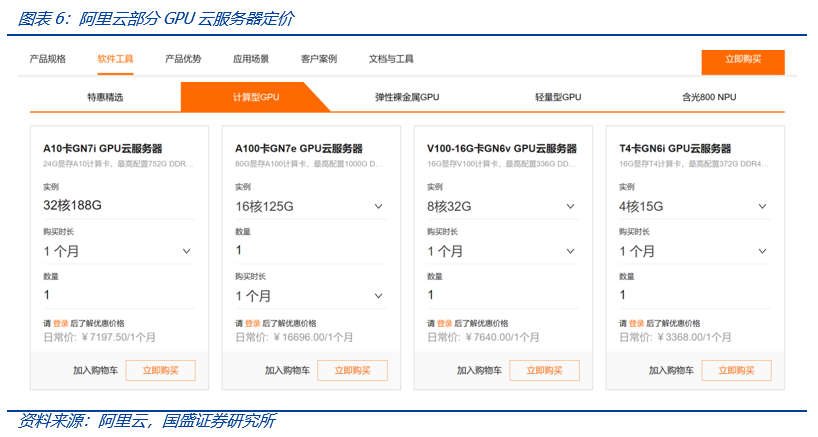This screenshot has width=818, height=437.
Task: Open the 含光800 NPU category
Action: click(x=709, y=97)
